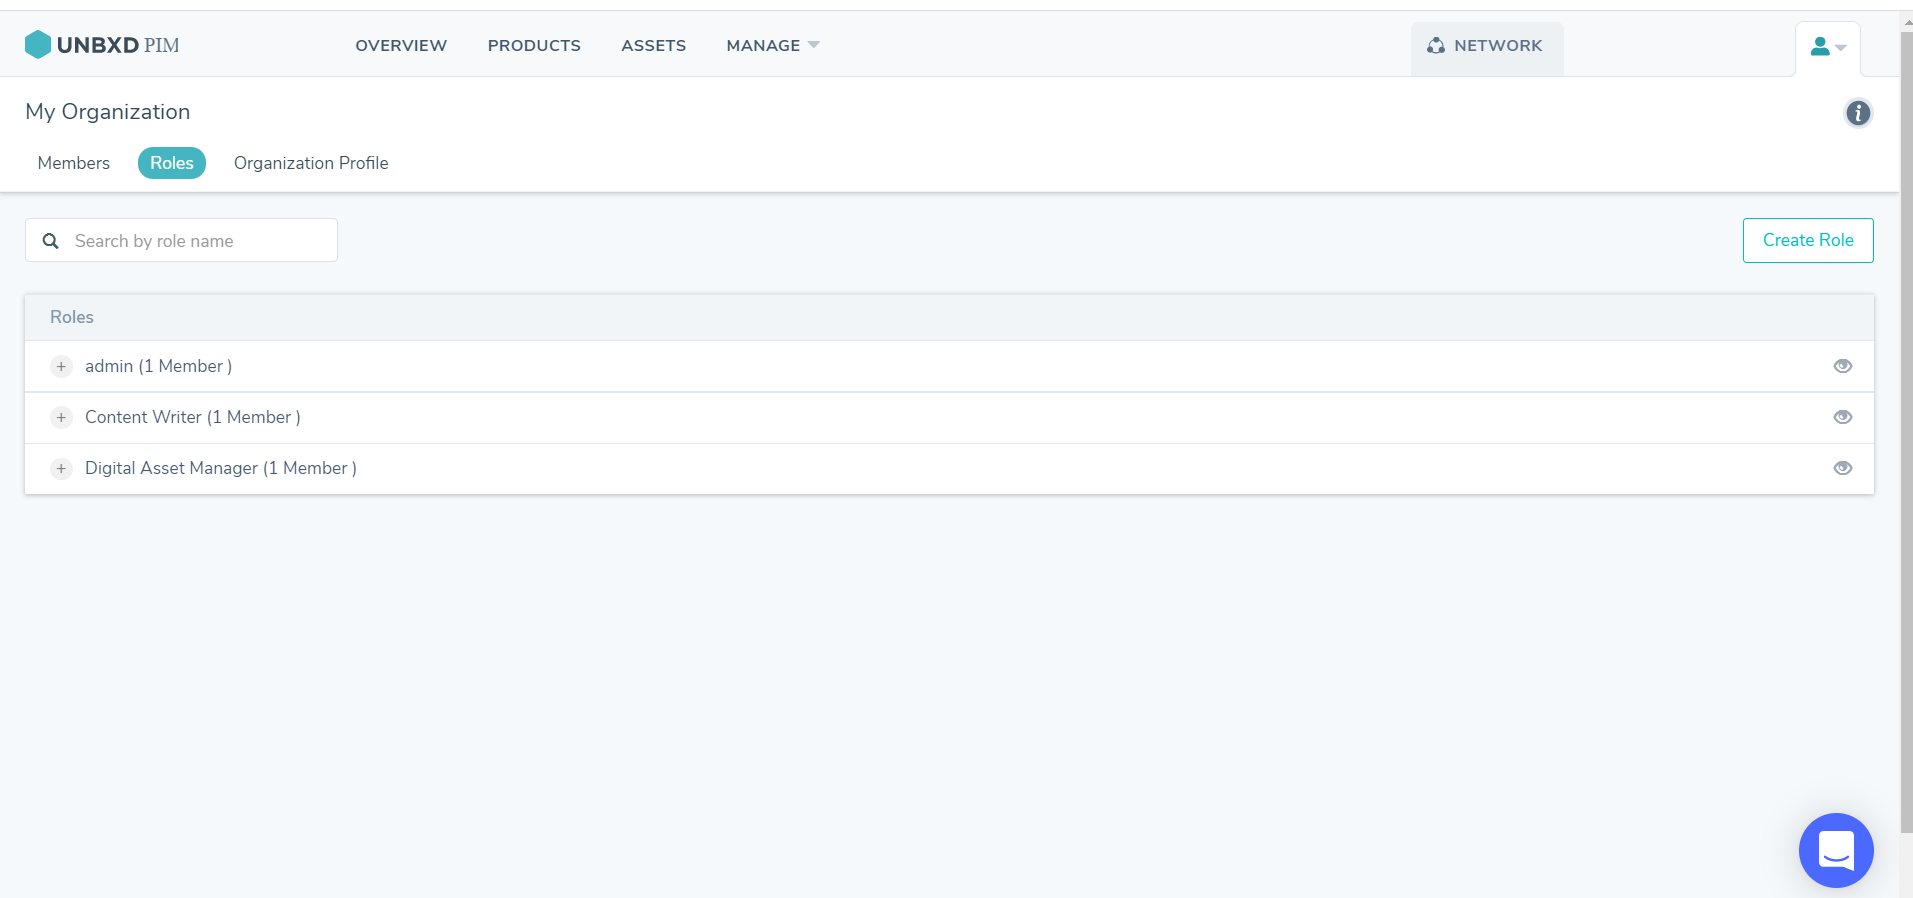
Task: Open the chat support widget
Action: click(x=1835, y=850)
